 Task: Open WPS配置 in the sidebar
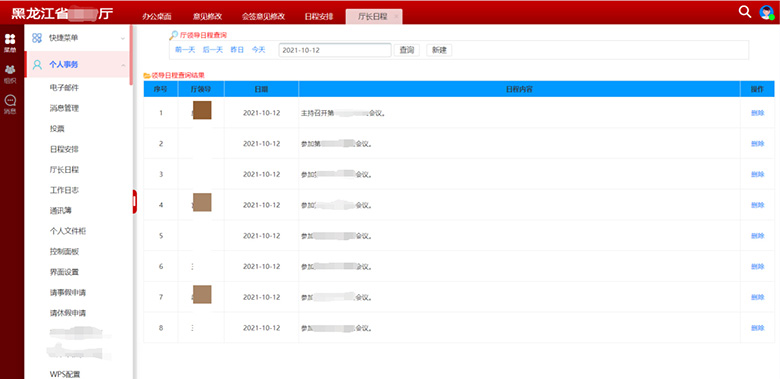[65, 374]
